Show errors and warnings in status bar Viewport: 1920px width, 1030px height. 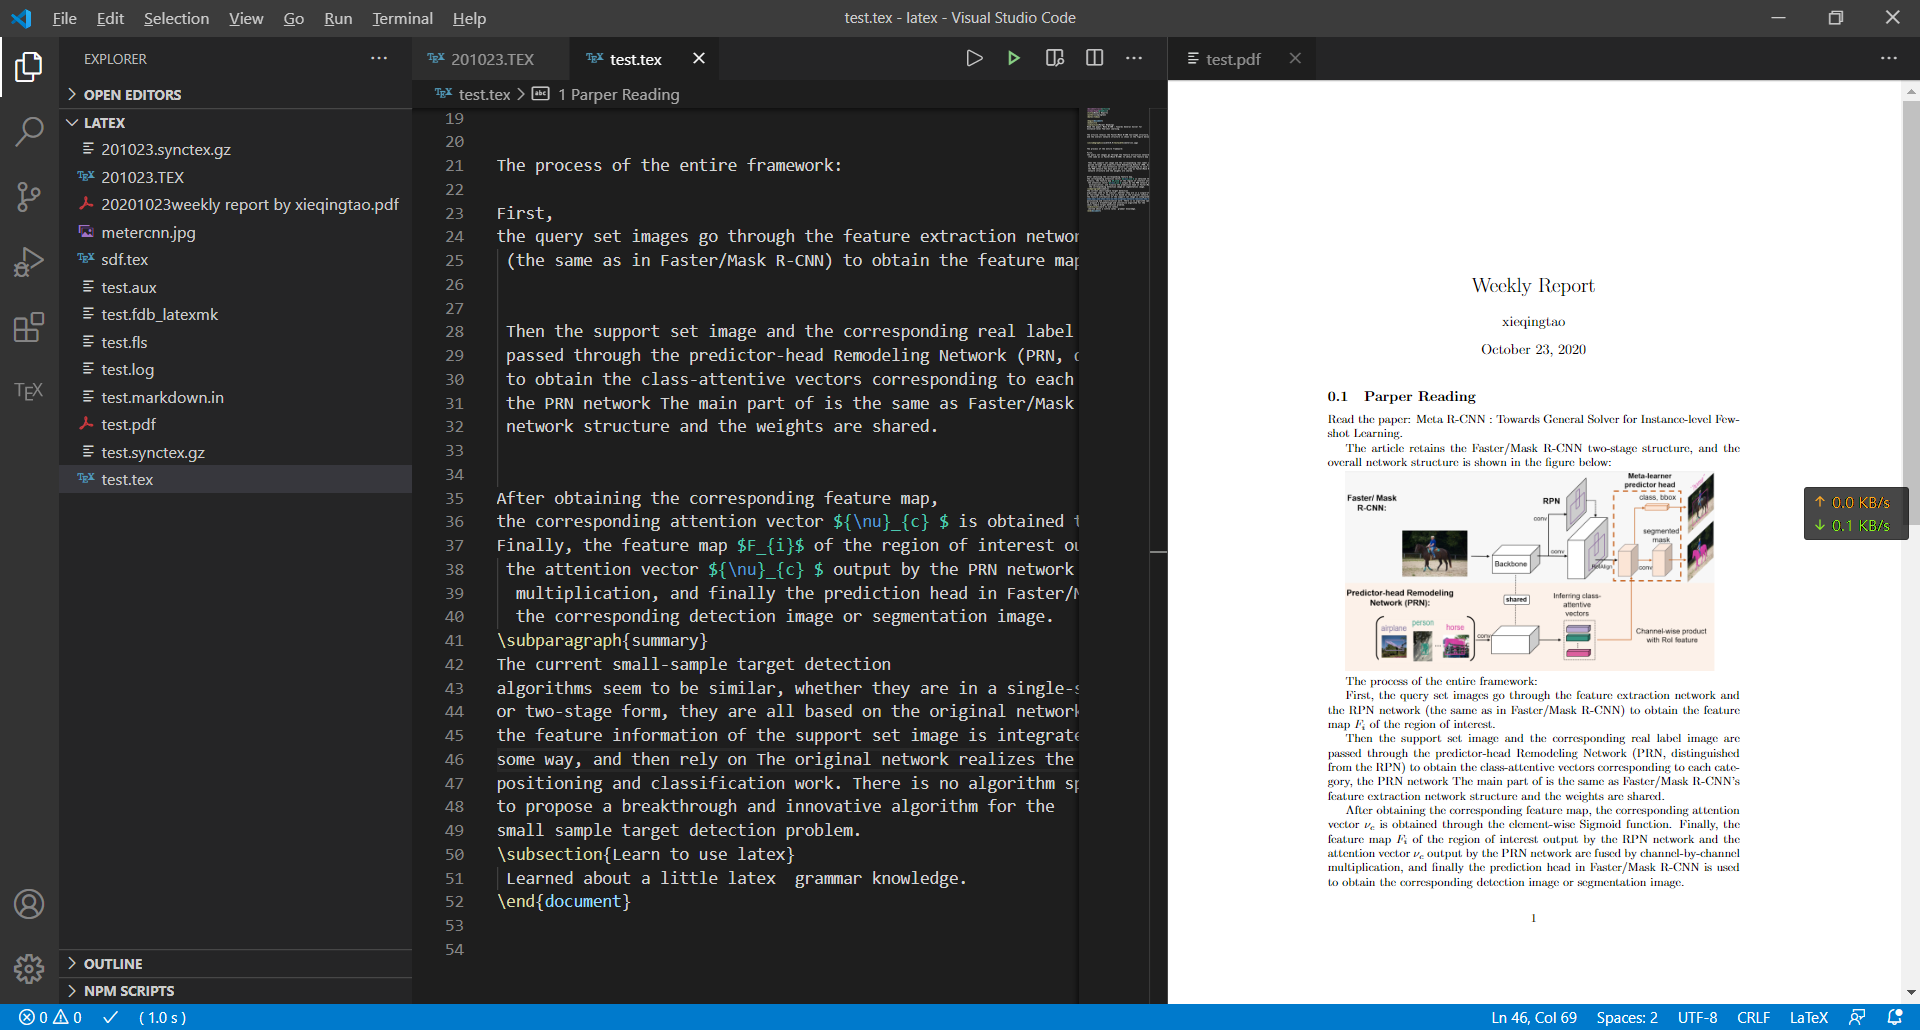(x=47, y=1017)
